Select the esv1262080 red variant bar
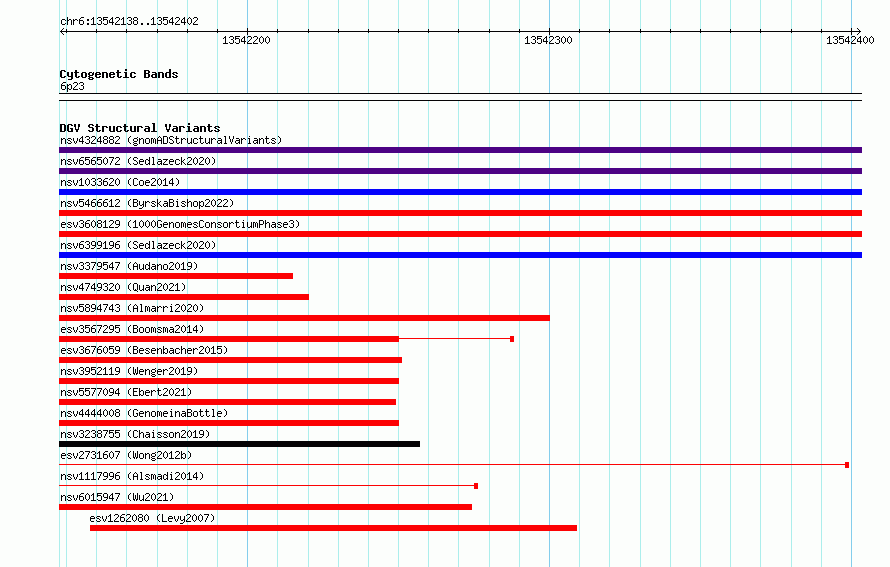 tap(333, 528)
